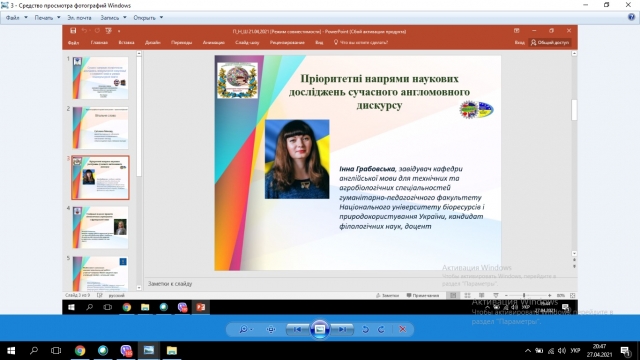Click PowerPoint zoom in plus button

(549, 295)
